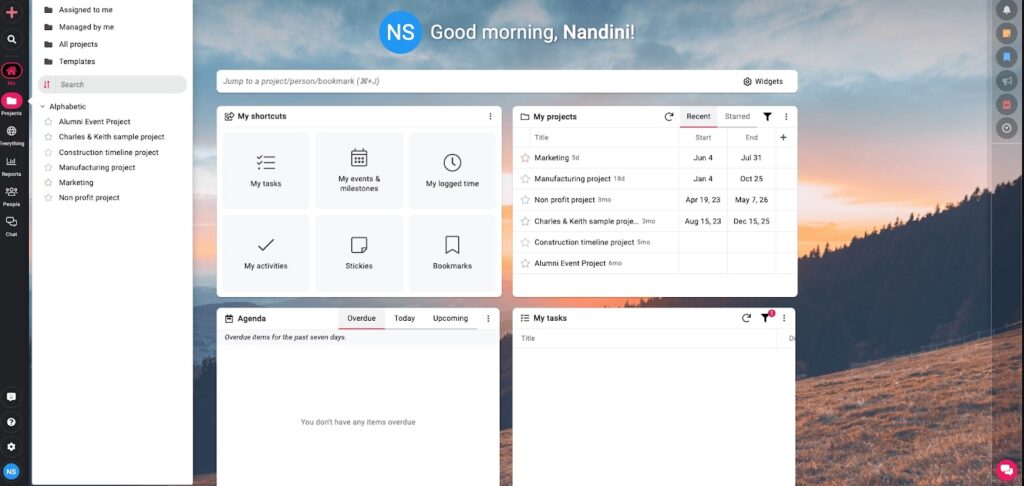Open the notifications bell icon
The width and height of the screenshot is (1024, 486).
point(1007,10)
